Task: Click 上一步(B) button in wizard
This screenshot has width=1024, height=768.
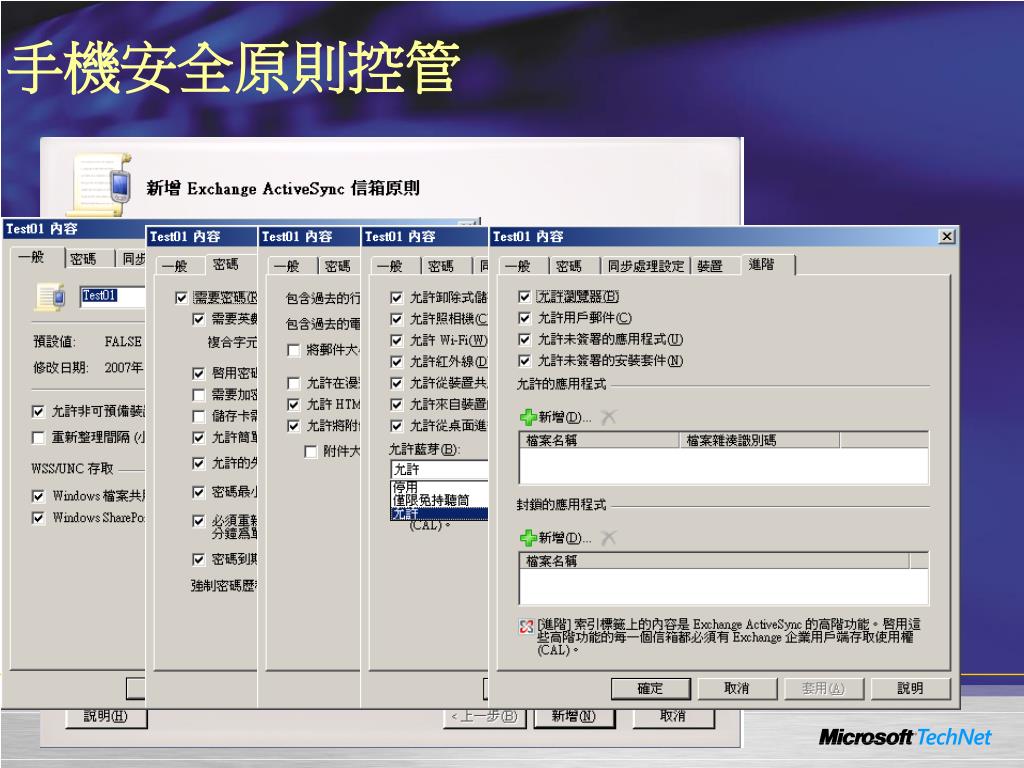Action: [485, 716]
